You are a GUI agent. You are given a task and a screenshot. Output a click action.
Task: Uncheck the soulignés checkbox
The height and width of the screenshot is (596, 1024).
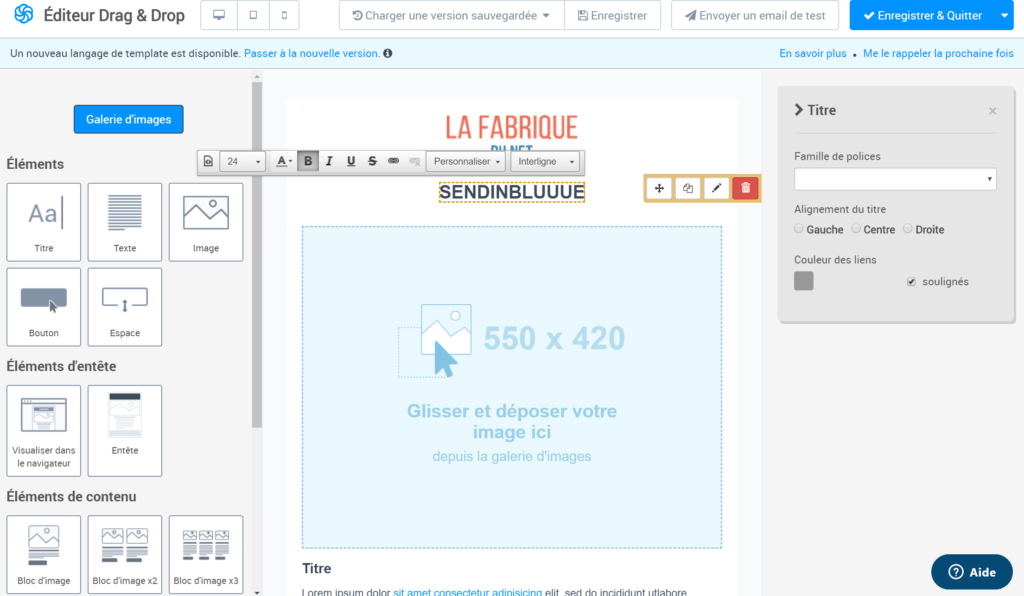[911, 282]
